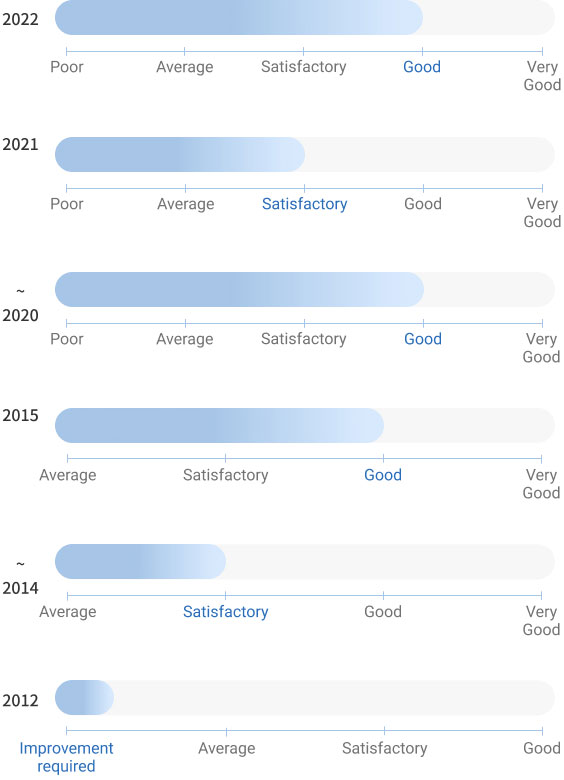Click the Satisfactory label under 2015
Image resolution: width=564 pixels, height=780 pixels.
(x=225, y=475)
